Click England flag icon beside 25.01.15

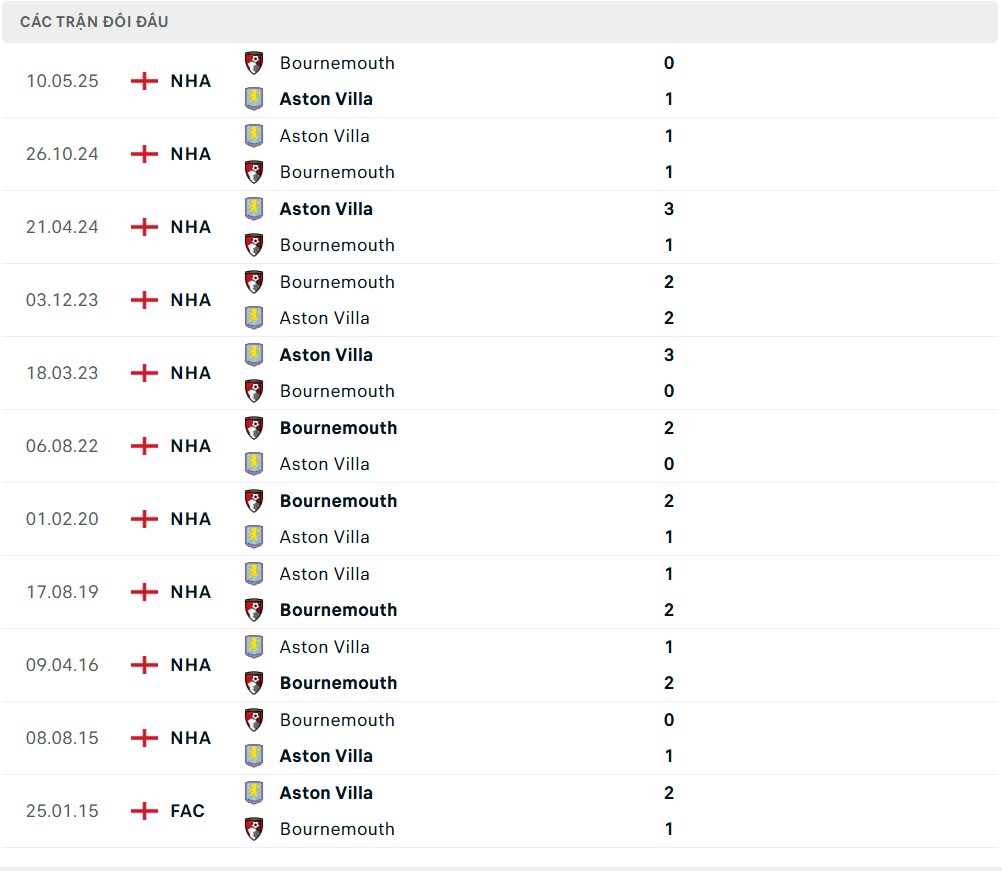[145, 811]
